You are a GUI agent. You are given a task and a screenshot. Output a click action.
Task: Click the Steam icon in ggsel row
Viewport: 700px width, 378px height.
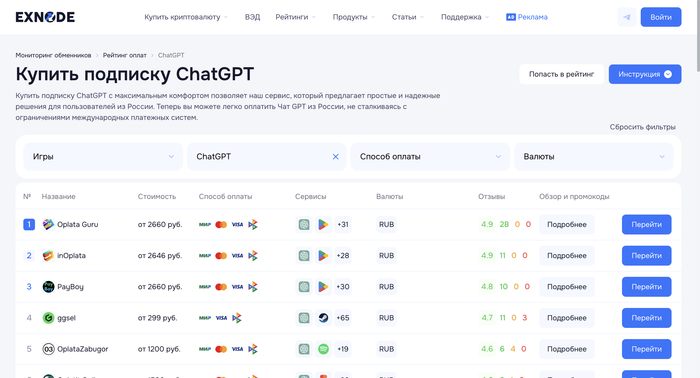323,318
